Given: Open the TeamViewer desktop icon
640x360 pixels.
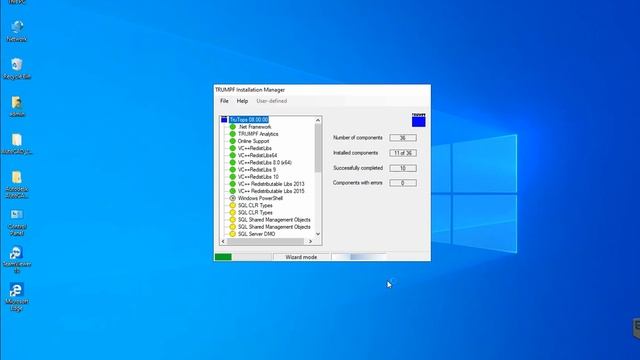Looking at the screenshot, I should [x=17, y=259].
